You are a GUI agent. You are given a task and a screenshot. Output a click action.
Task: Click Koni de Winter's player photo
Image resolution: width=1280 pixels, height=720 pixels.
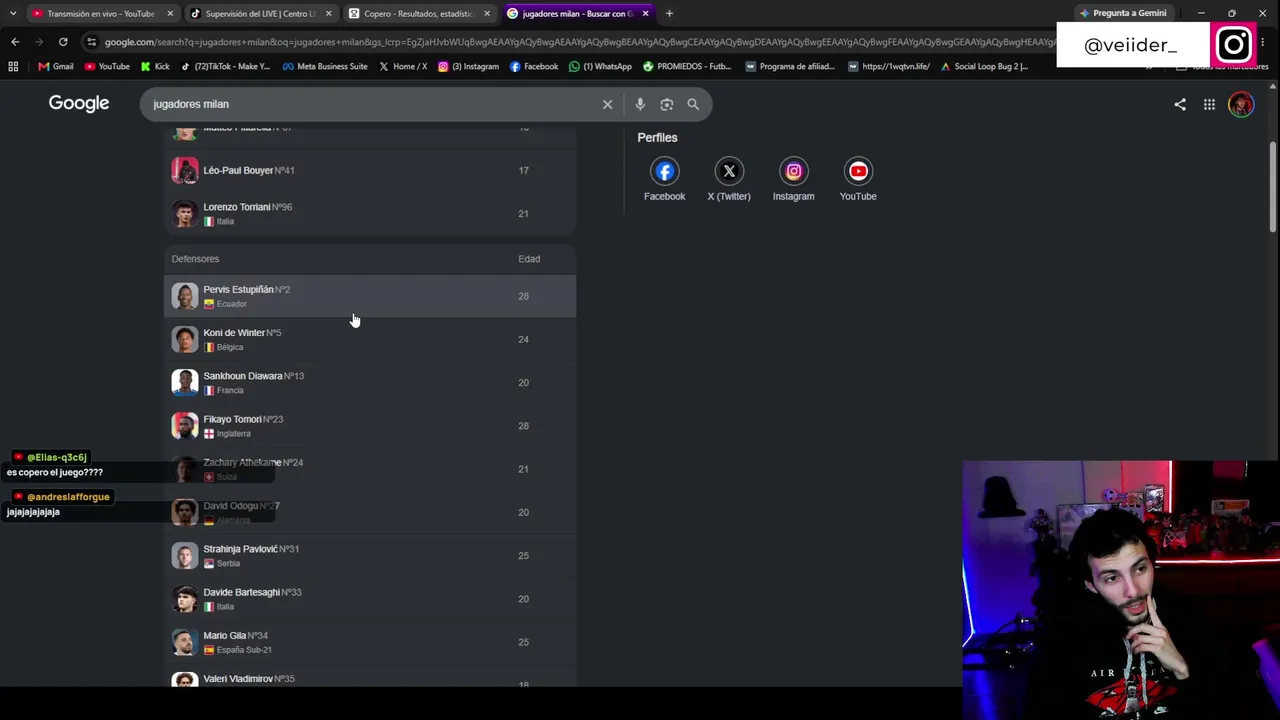click(x=185, y=339)
